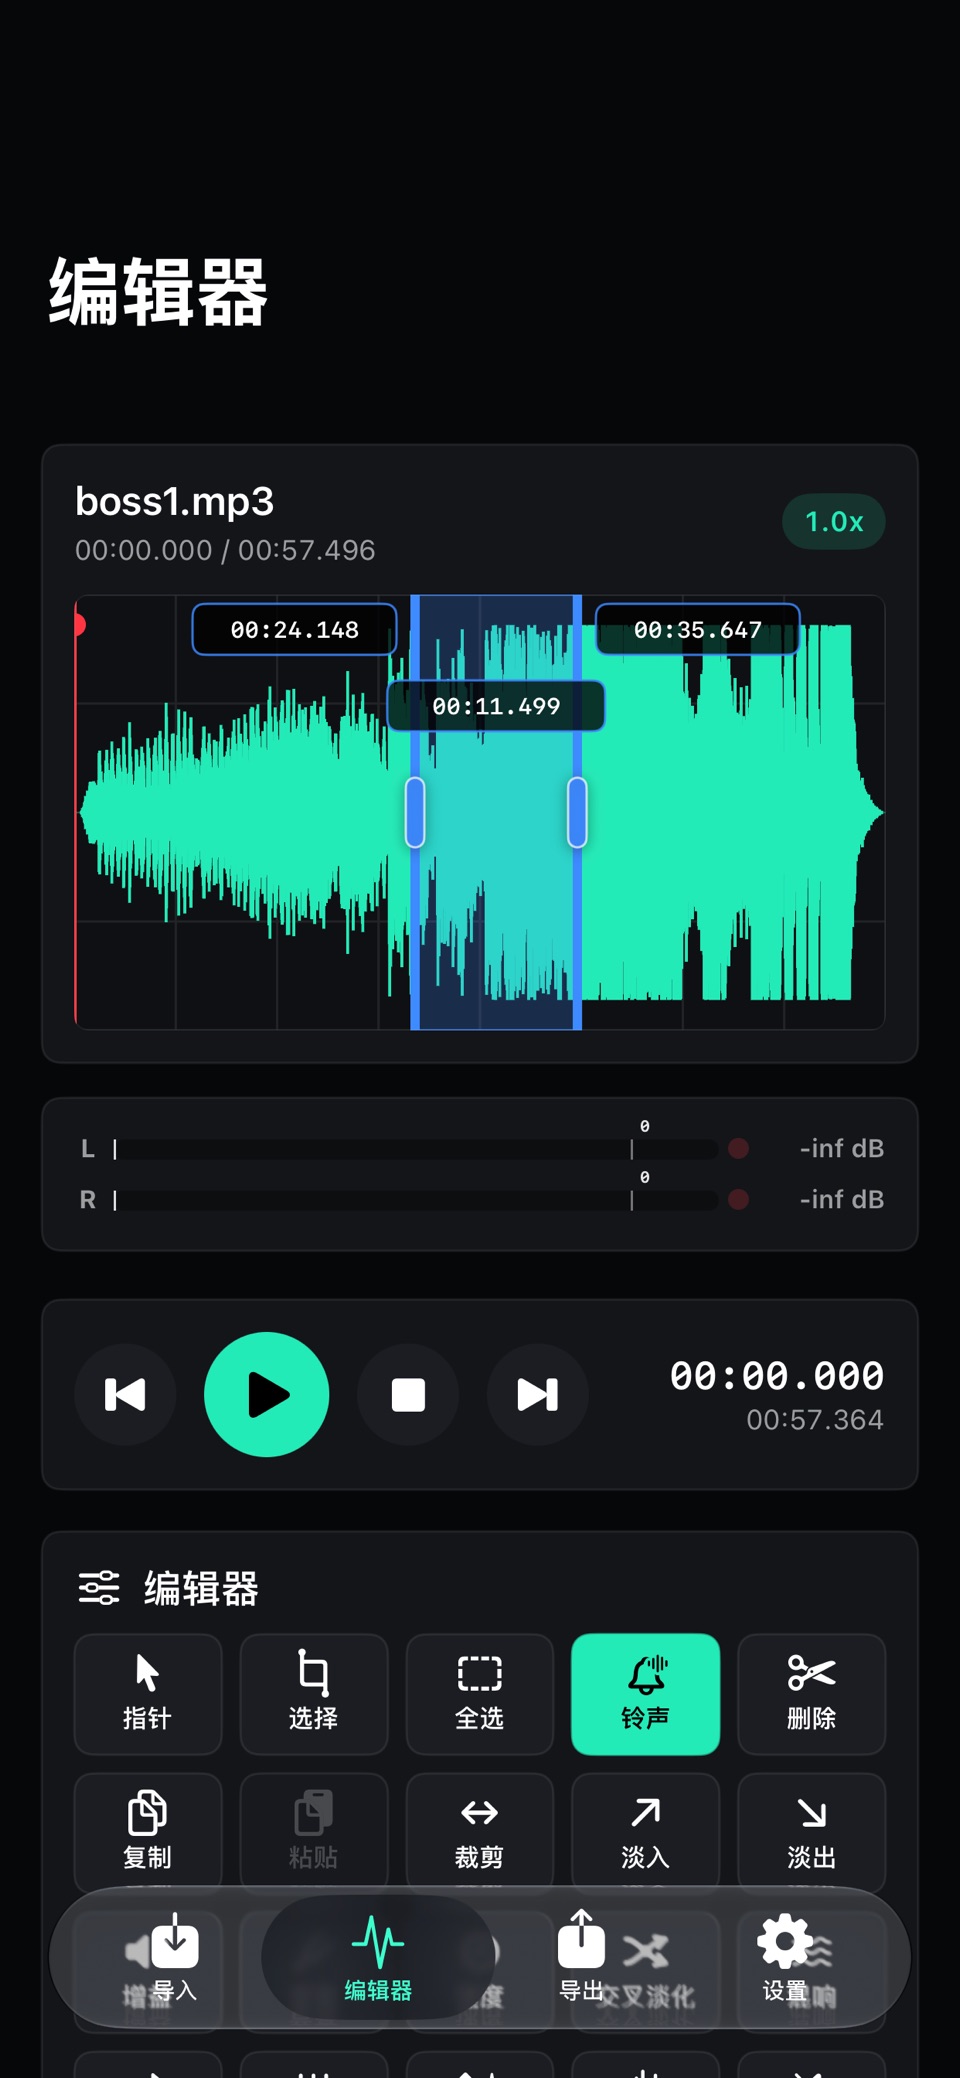Select the 指针 pointer tool
The width and height of the screenshot is (960, 2078).
148,1693
